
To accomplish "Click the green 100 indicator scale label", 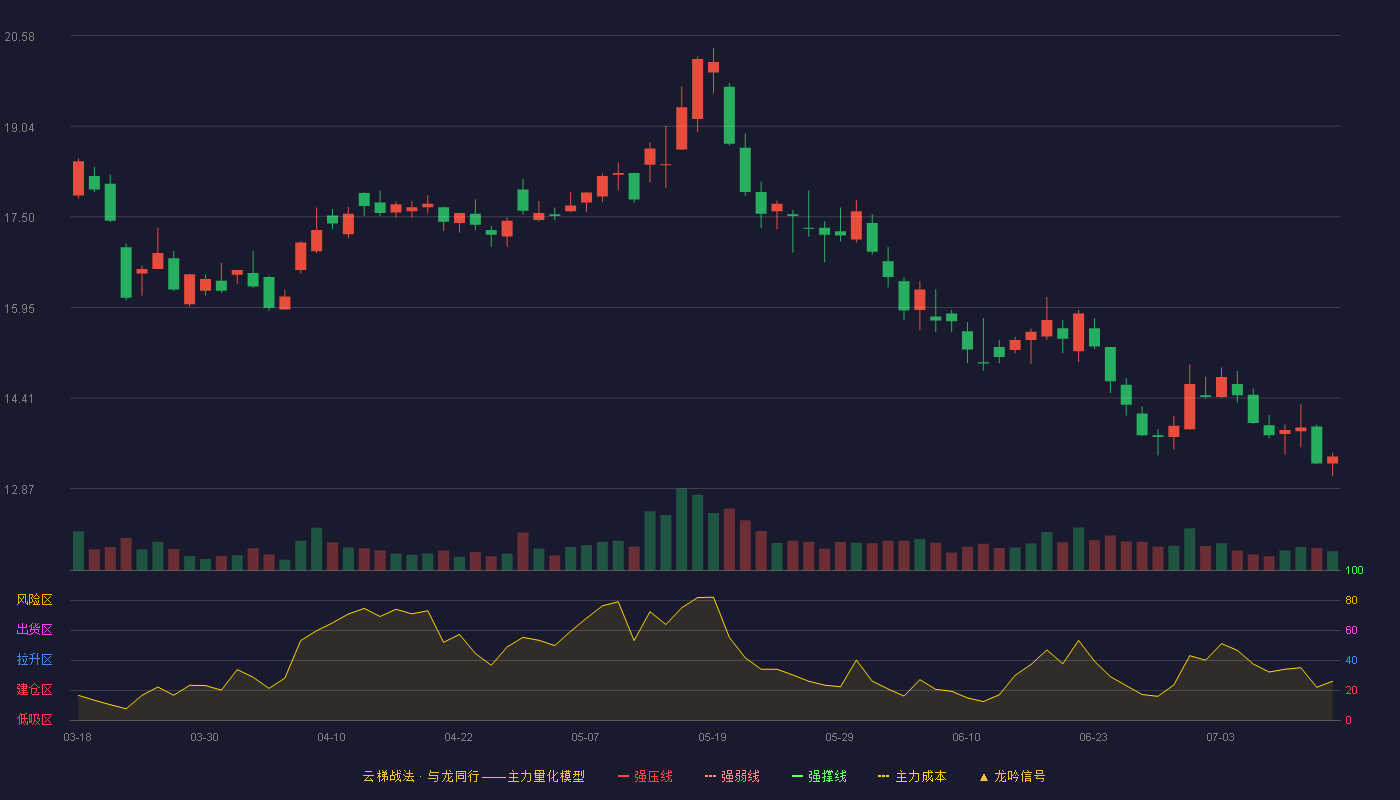I will (1355, 571).
